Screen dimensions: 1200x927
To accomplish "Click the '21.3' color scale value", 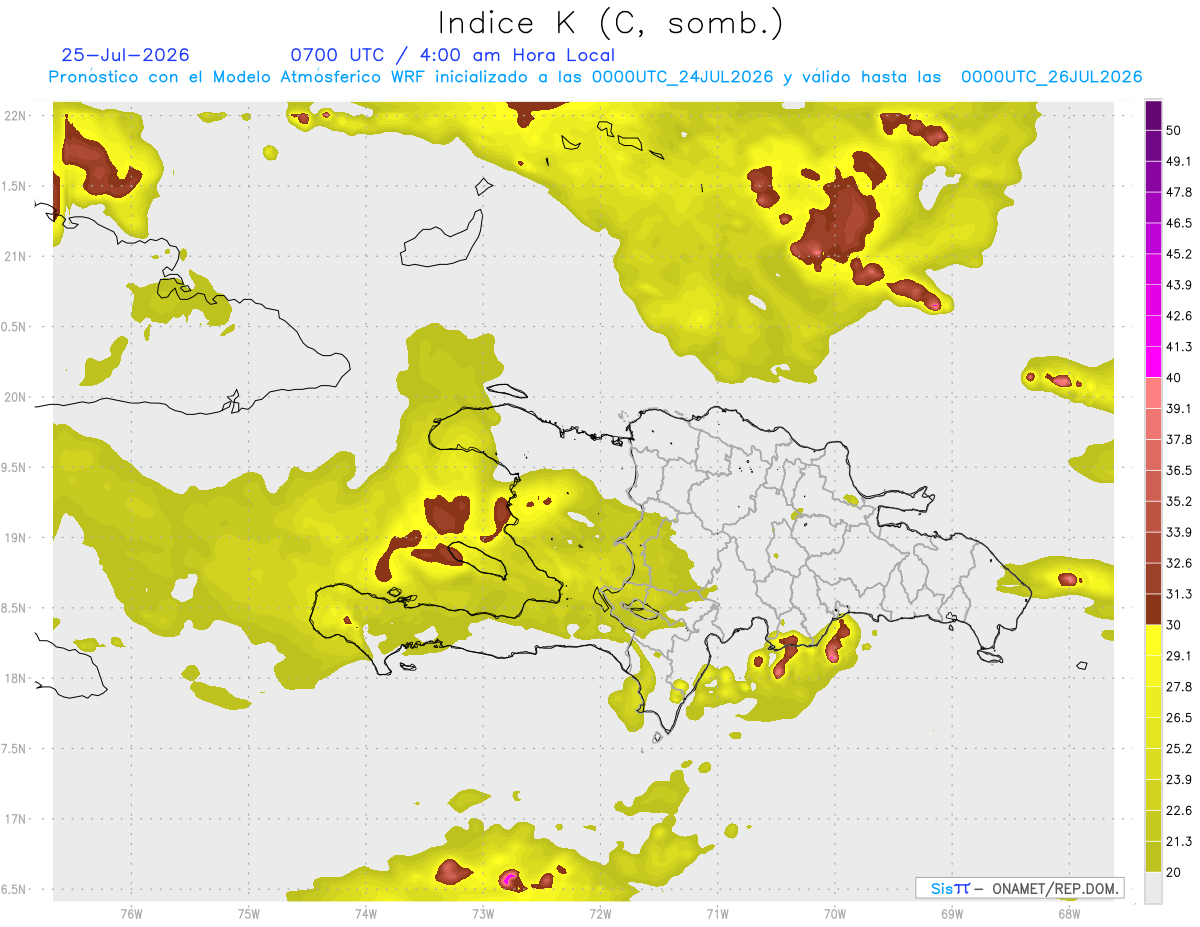I will coord(1179,841).
